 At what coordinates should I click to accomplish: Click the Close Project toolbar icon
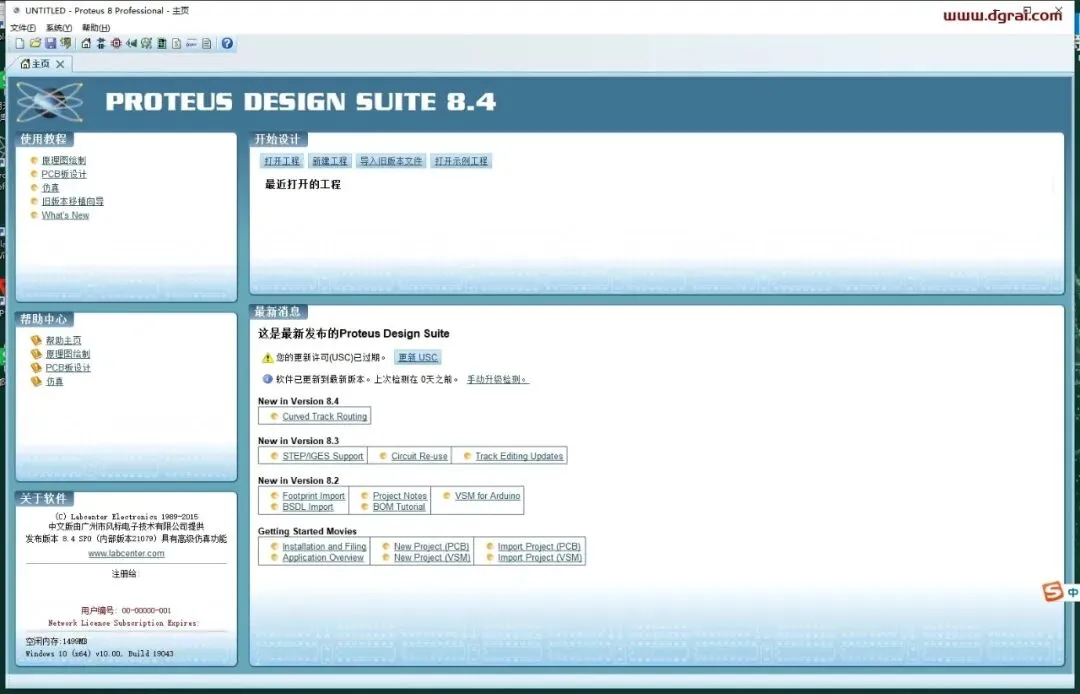tap(65, 43)
